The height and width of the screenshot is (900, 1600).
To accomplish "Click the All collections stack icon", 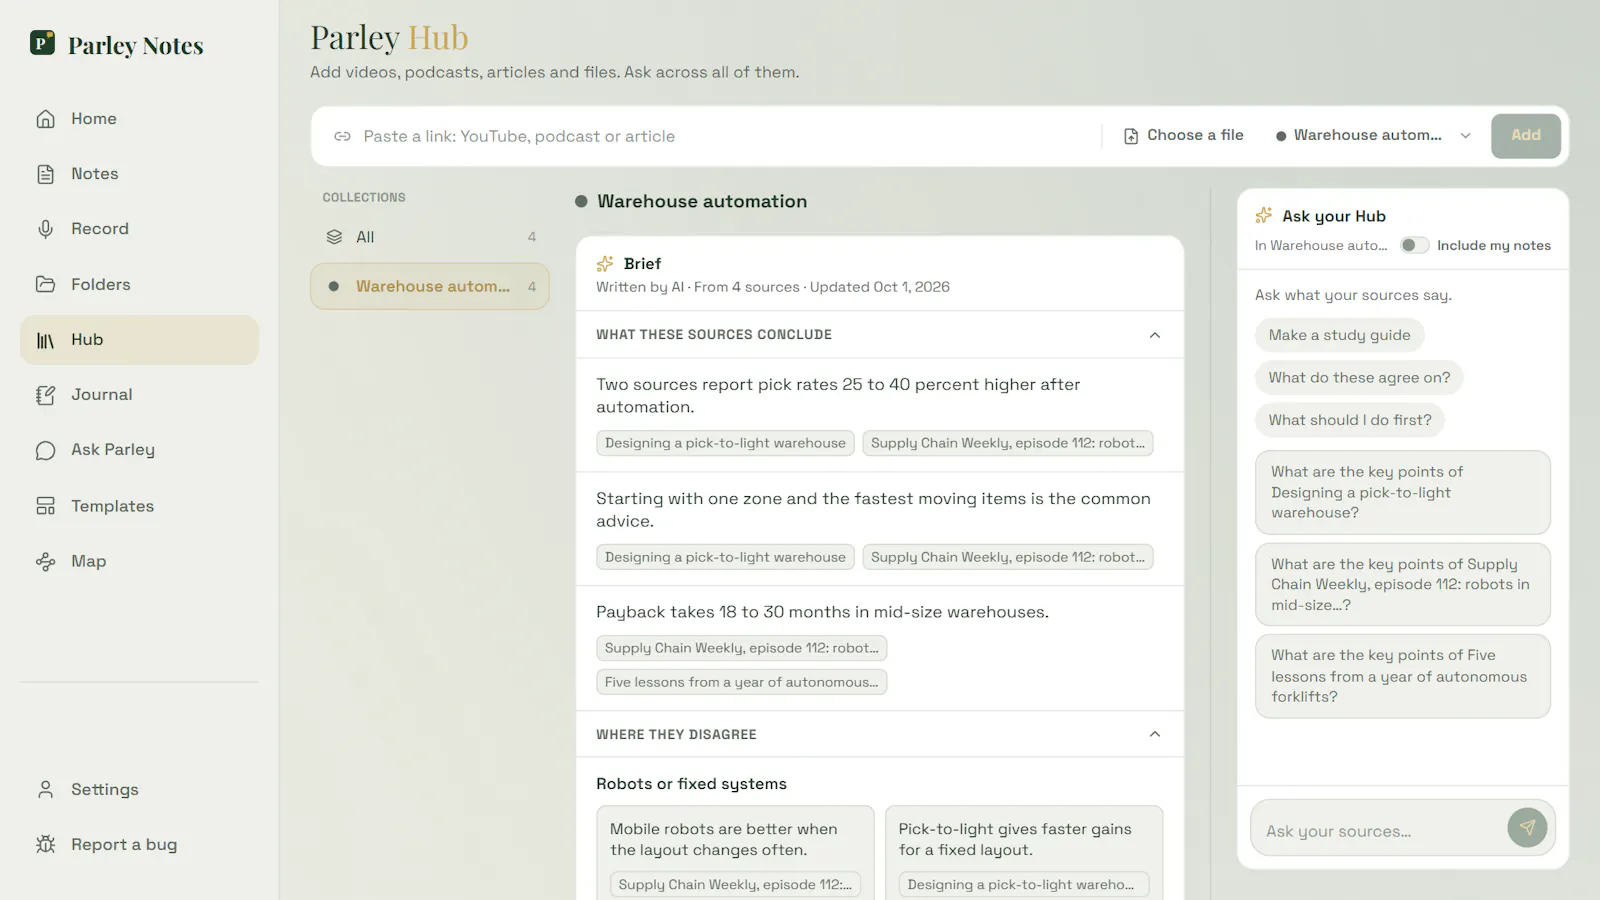I will click(x=334, y=237).
